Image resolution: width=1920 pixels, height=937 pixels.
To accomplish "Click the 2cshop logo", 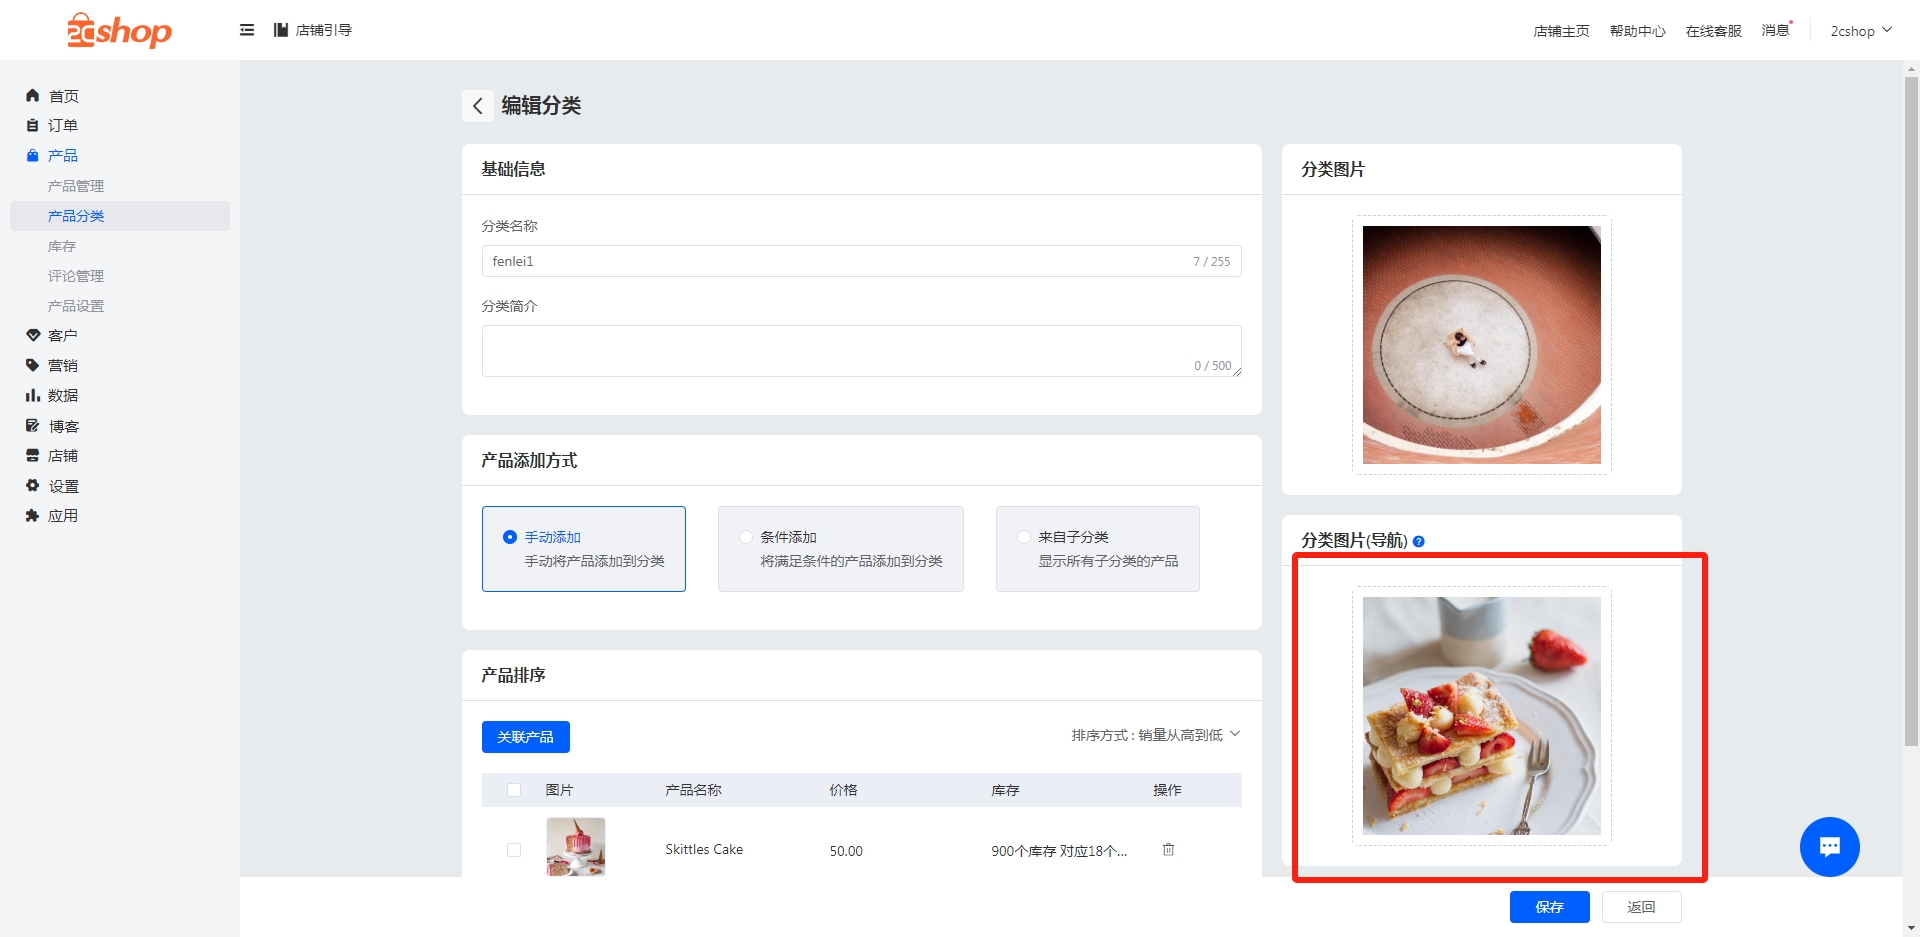I will (x=119, y=31).
